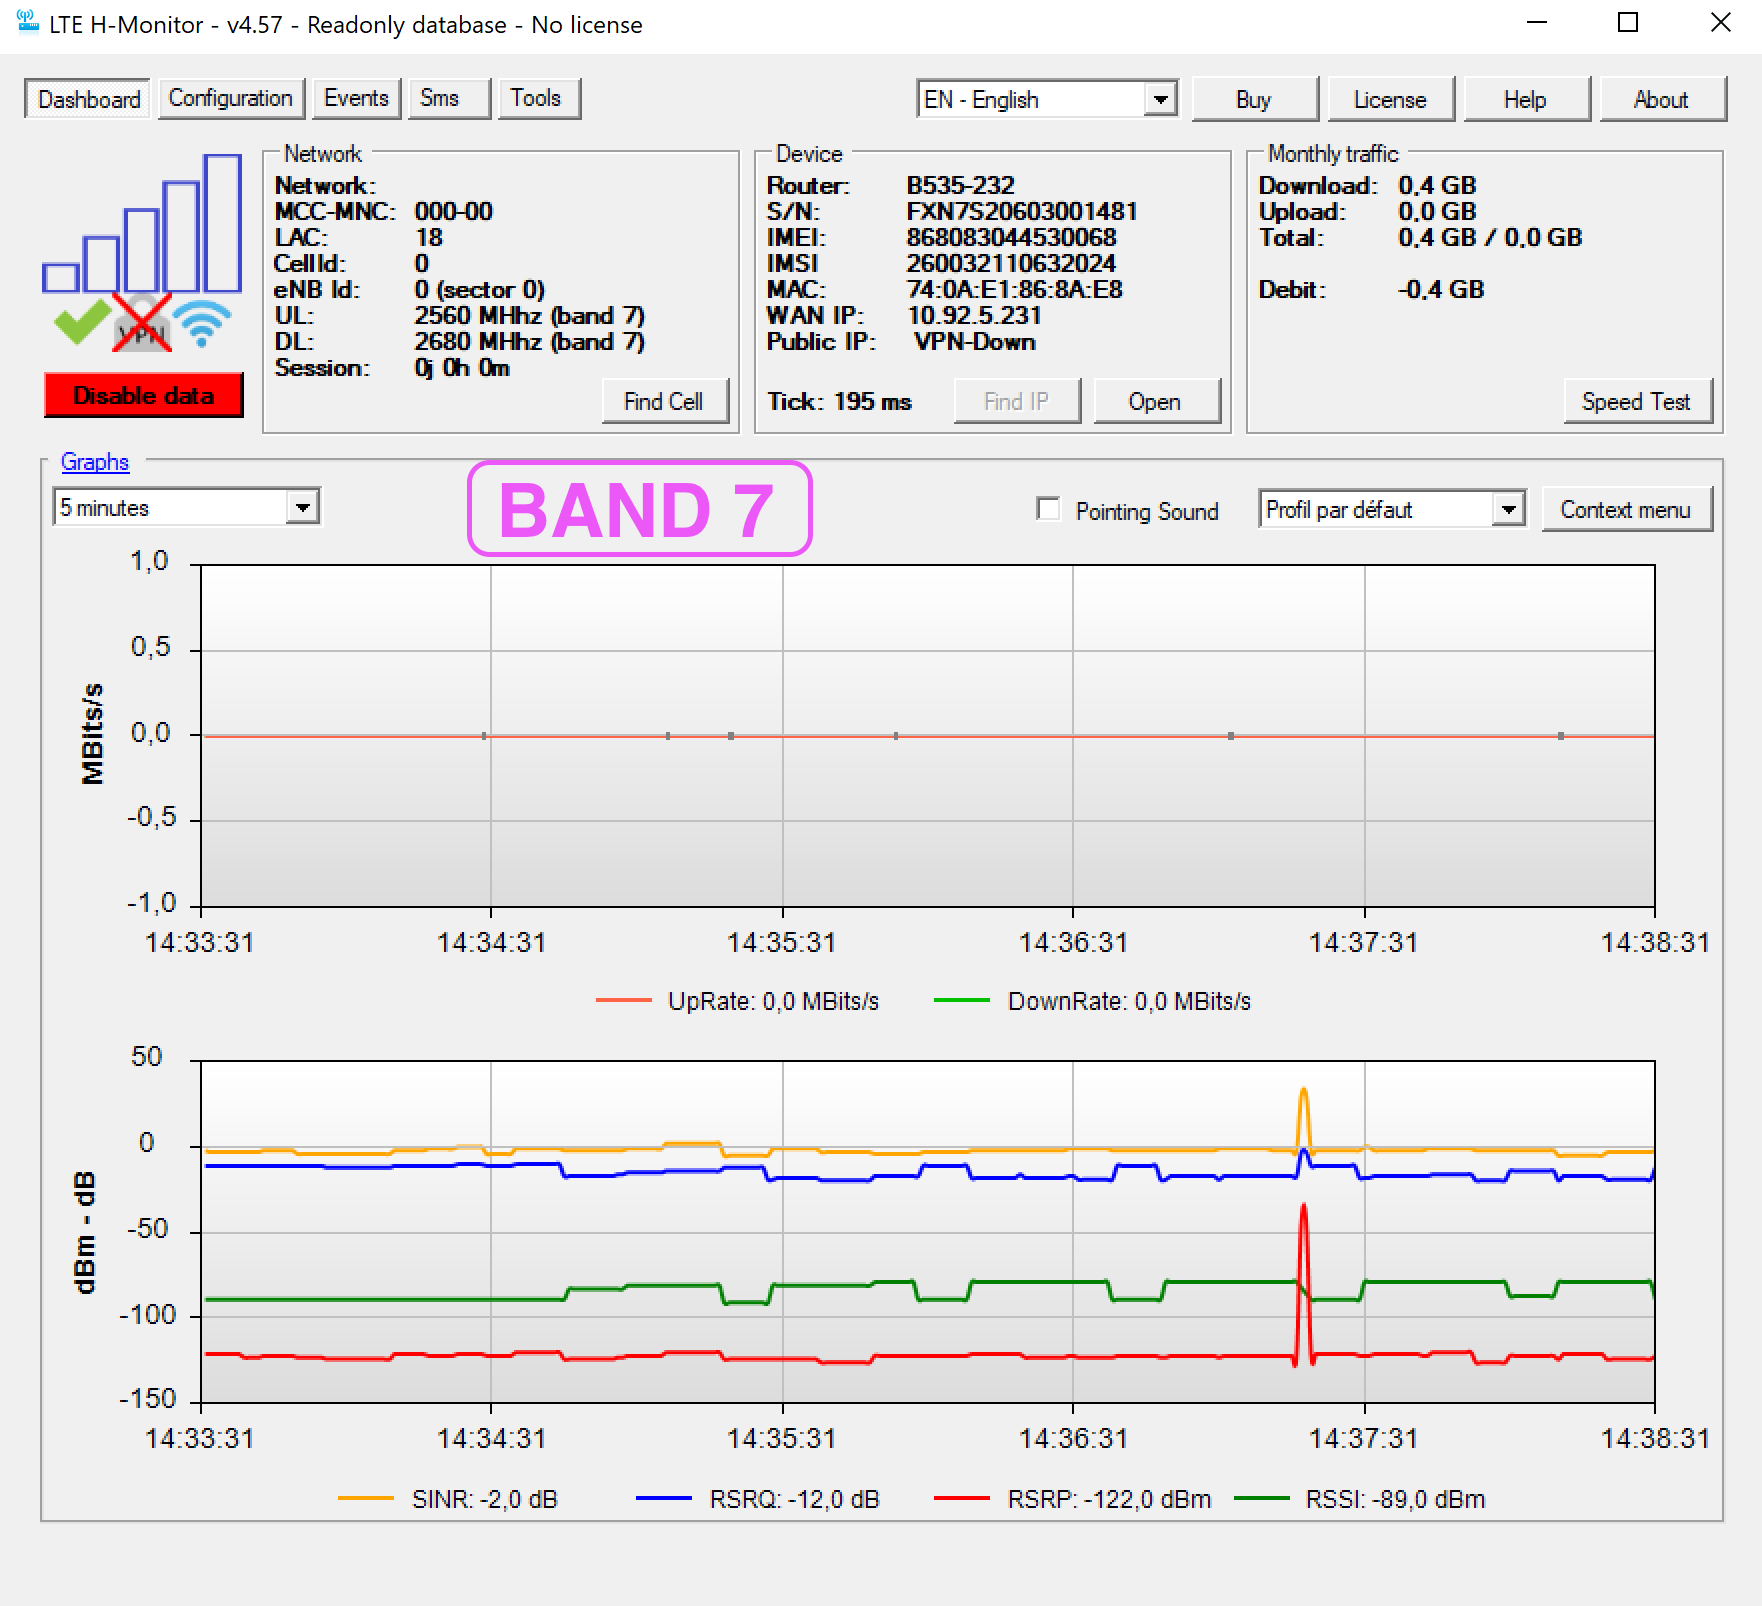Click the eNB Id value 0 (sector 0)
1762x1606 pixels.
[x=480, y=289]
